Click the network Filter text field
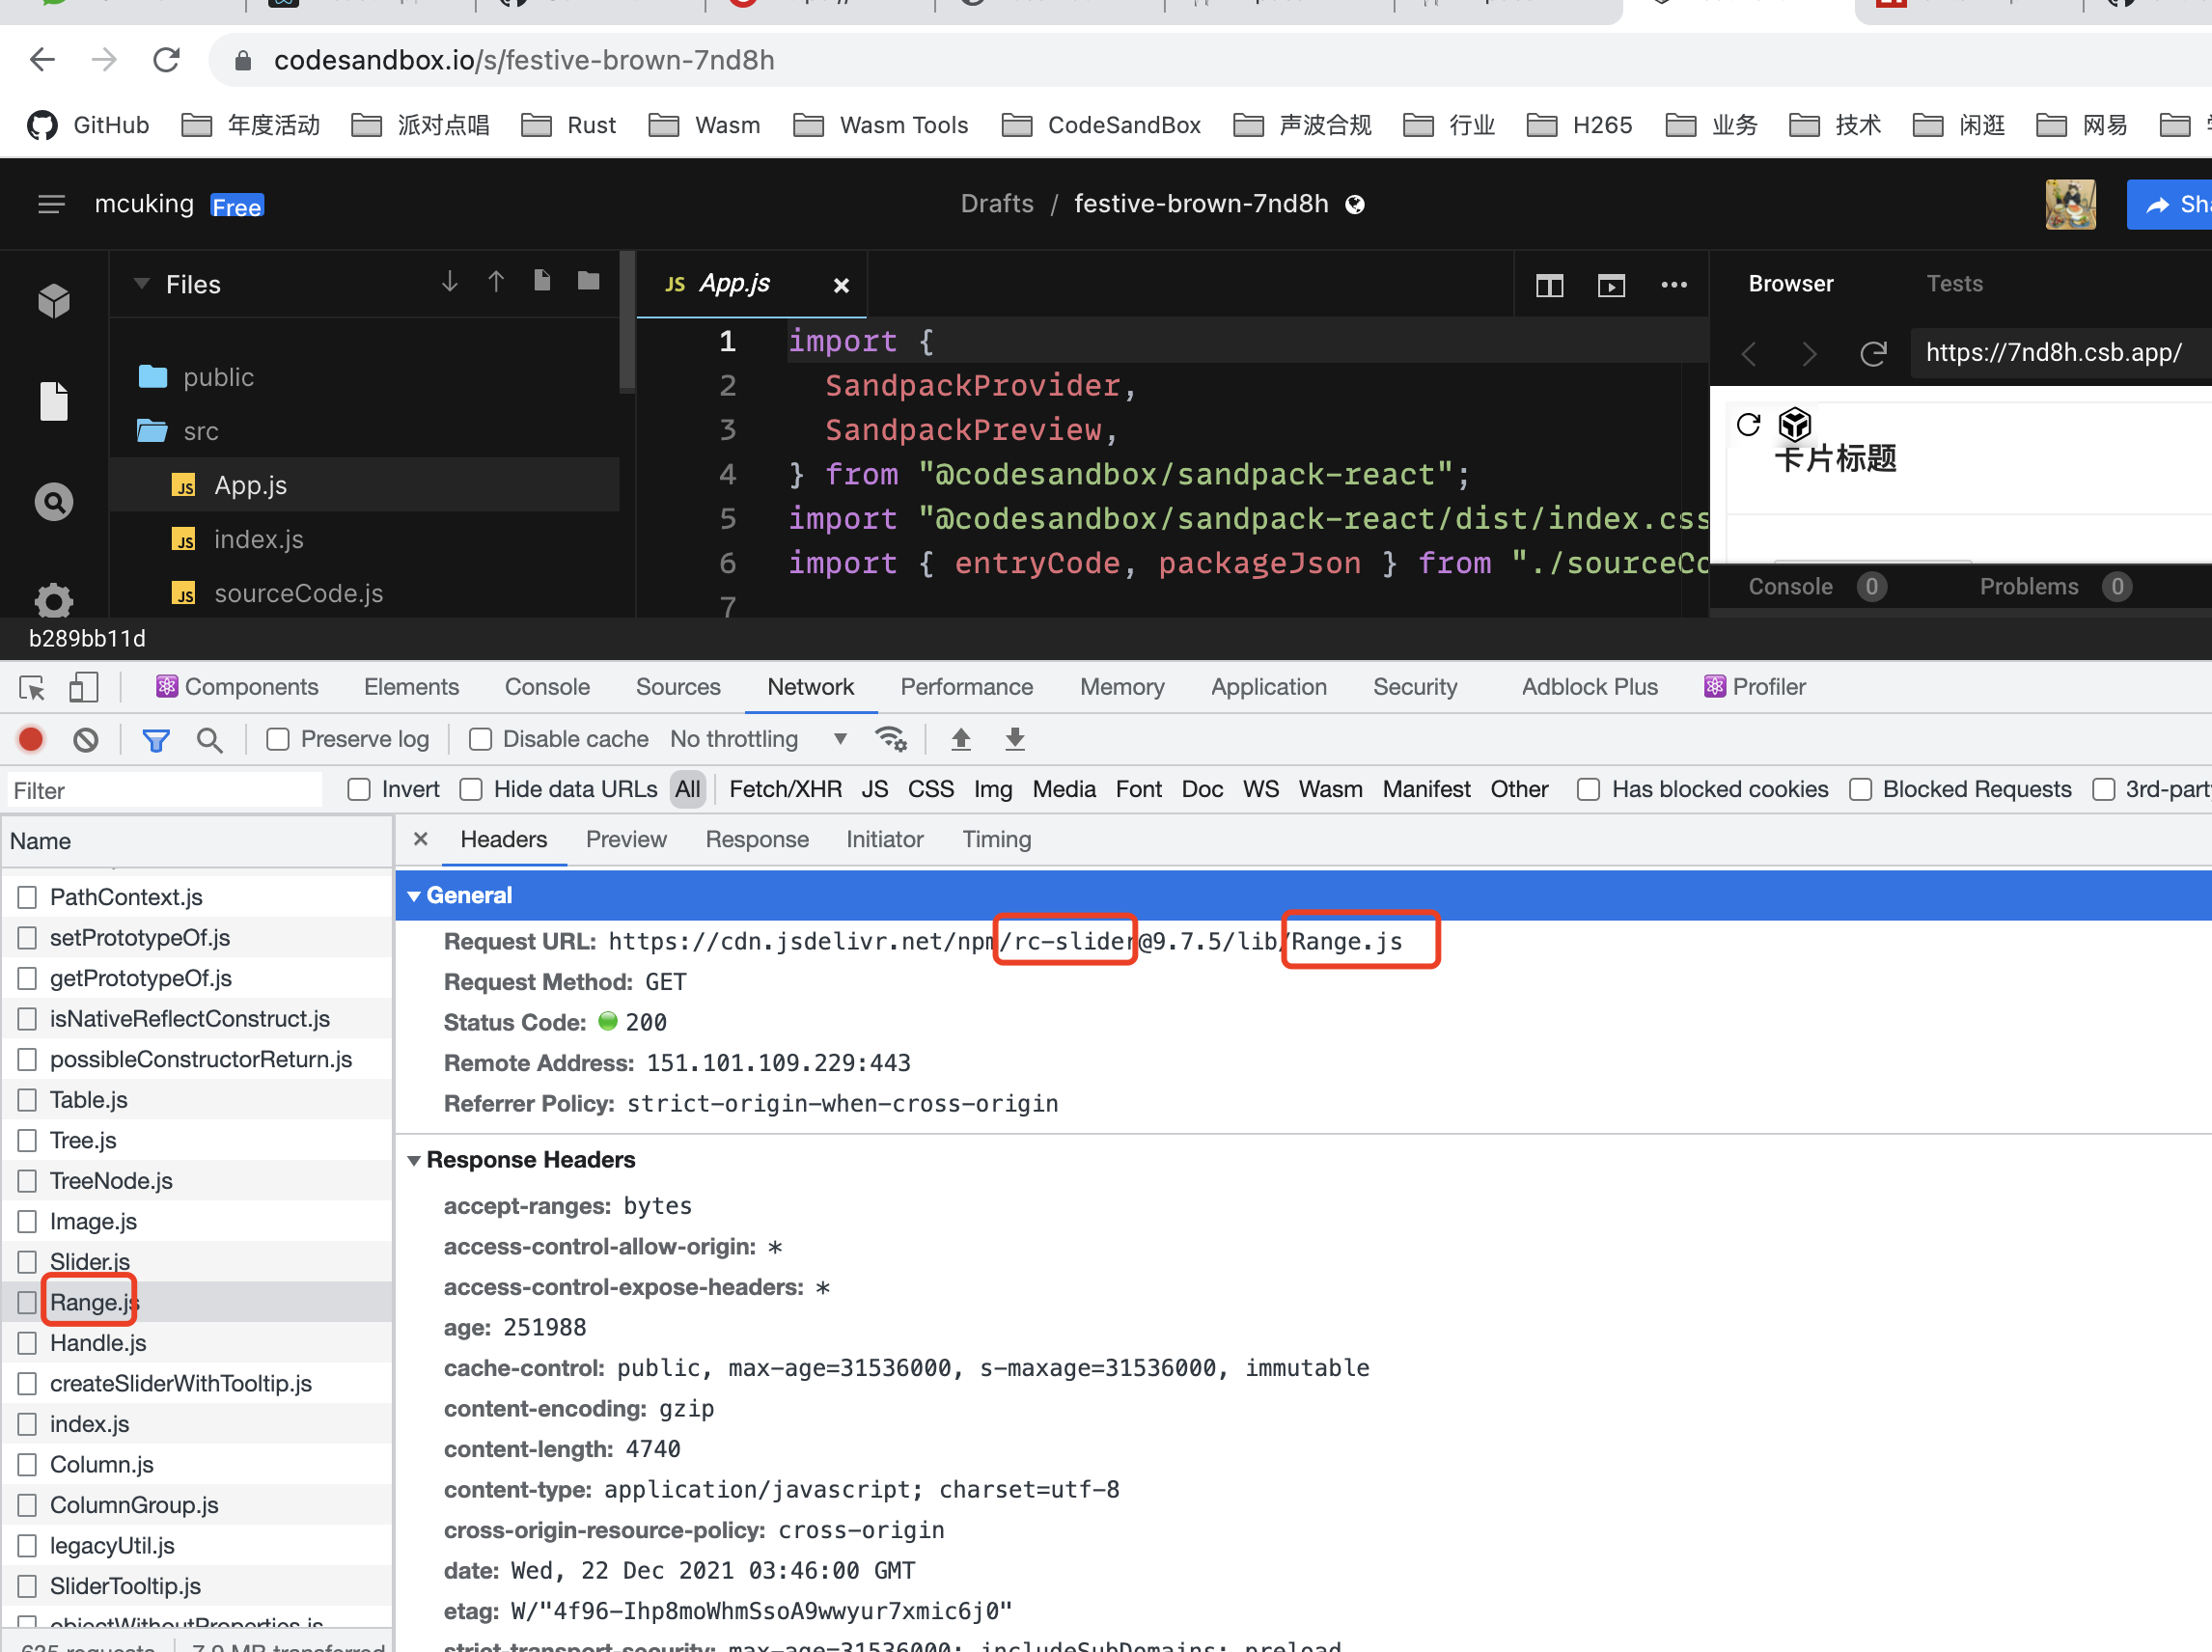This screenshot has height=1652, width=2212. [x=165, y=790]
